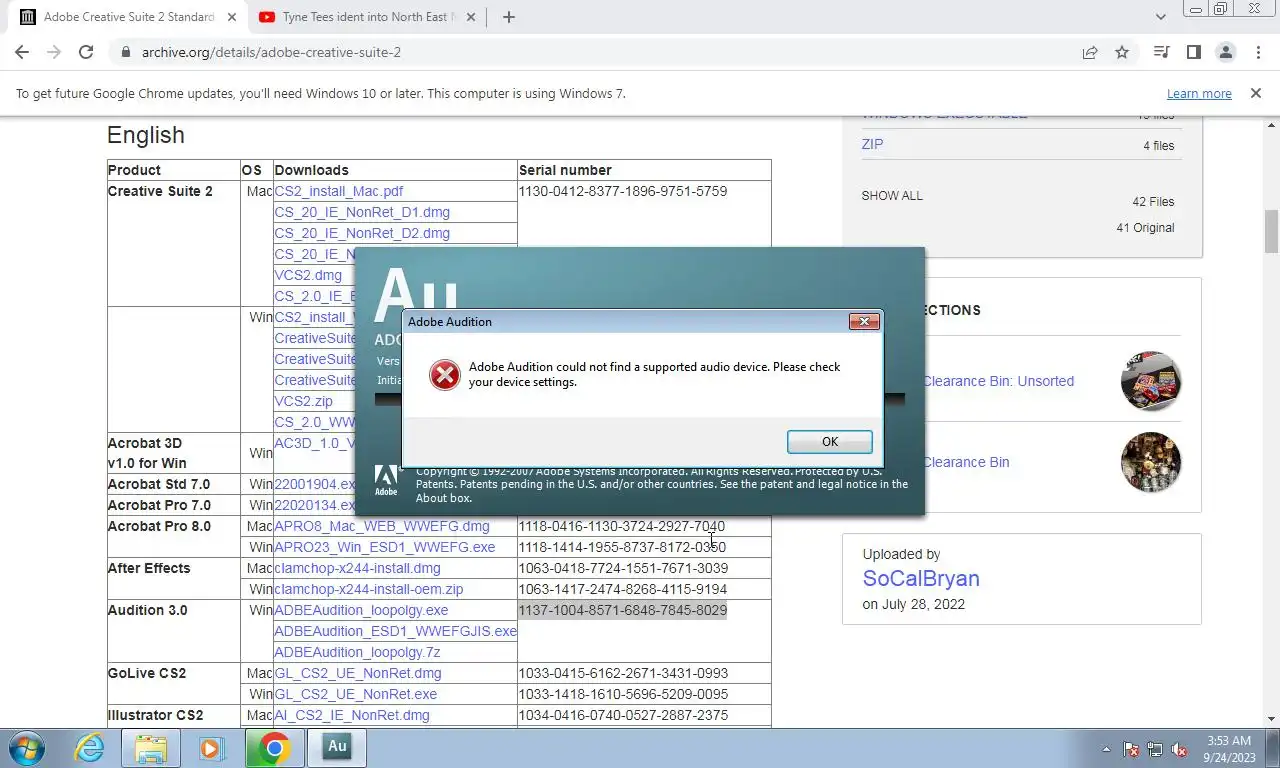The height and width of the screenshot is (768, 1280).
Task: Open SoCalBryan uploader profile
Action: coord(921,578)
